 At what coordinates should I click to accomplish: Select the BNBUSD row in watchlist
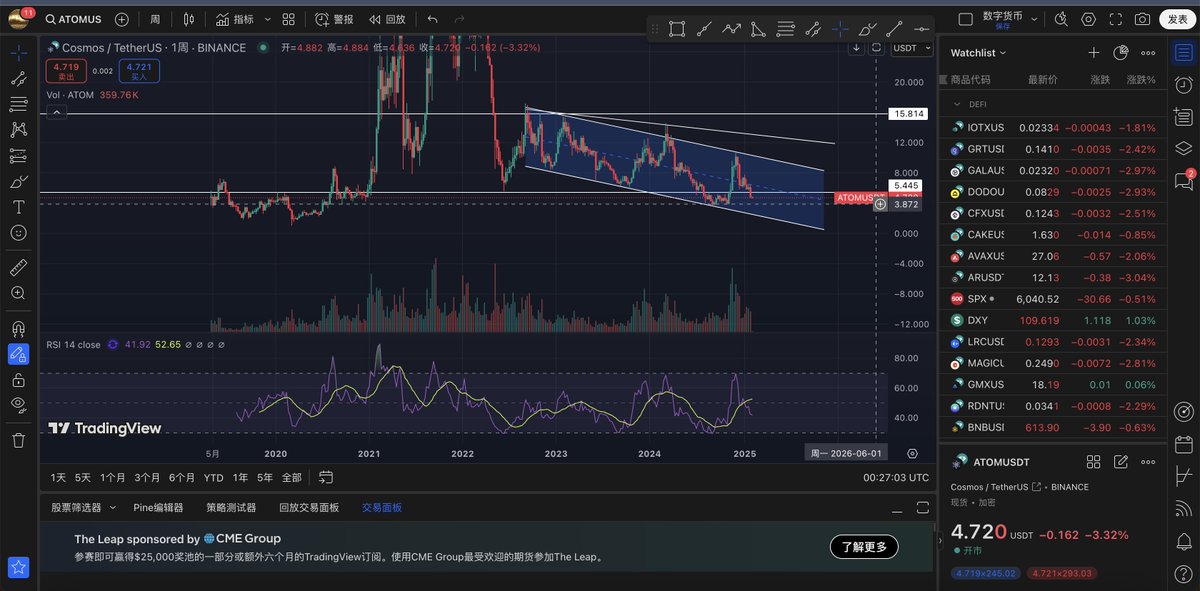(x=1052, y=427)
